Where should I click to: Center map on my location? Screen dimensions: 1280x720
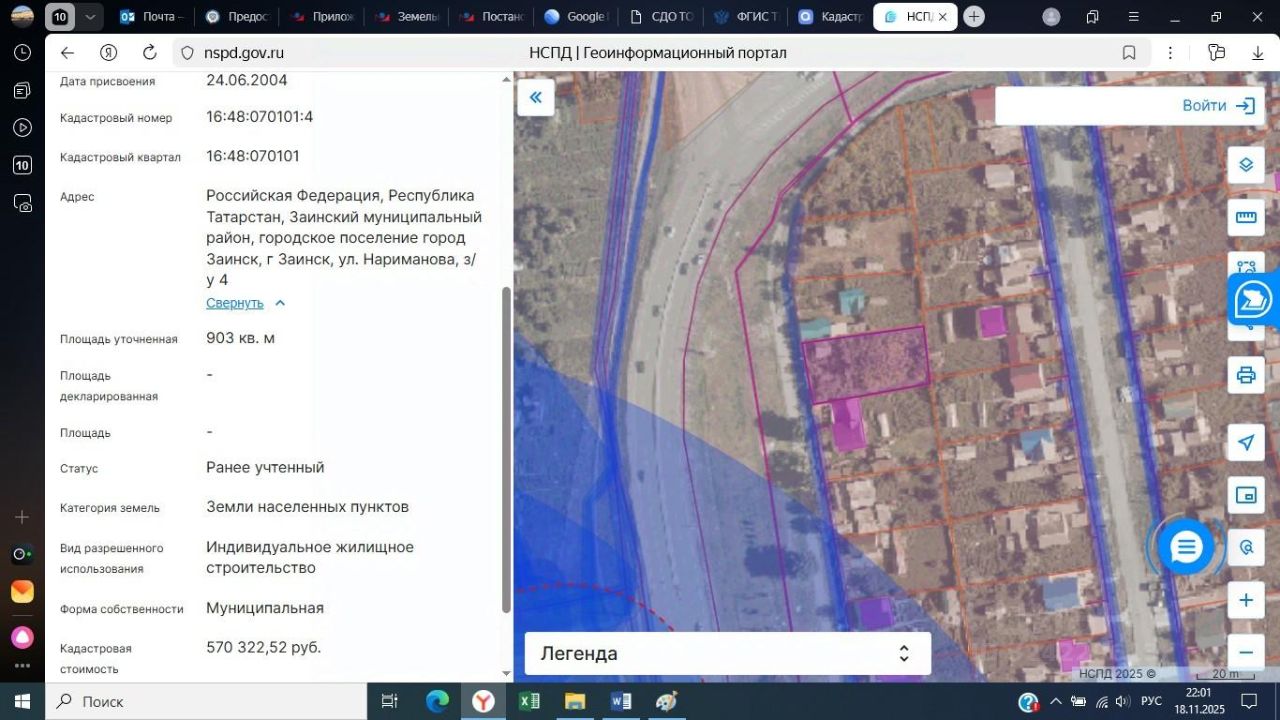pos(1246,443)
